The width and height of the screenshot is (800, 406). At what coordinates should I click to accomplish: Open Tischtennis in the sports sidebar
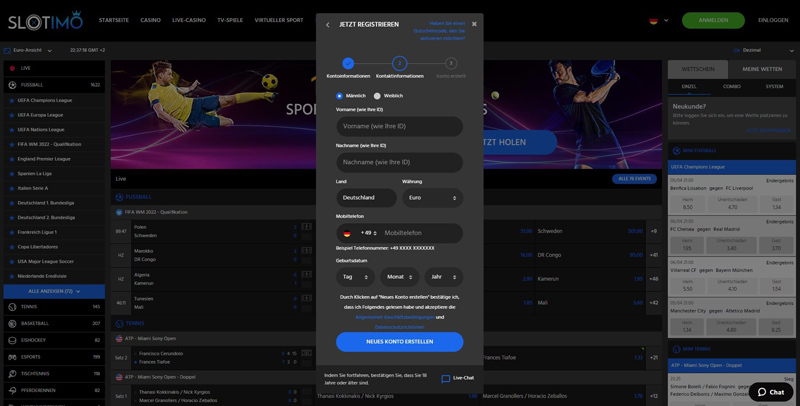point(54,374)
